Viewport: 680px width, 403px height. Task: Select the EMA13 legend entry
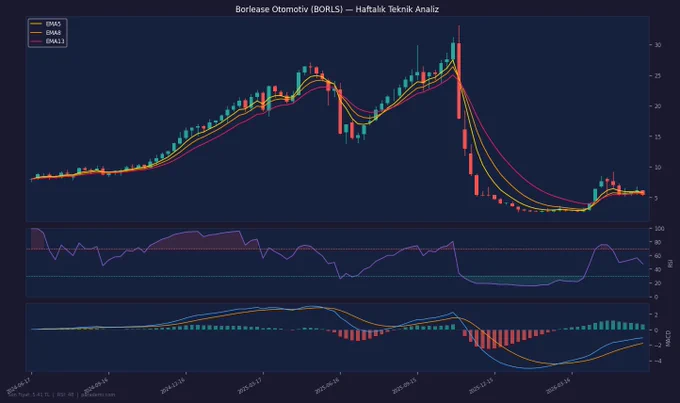point(48,41)
